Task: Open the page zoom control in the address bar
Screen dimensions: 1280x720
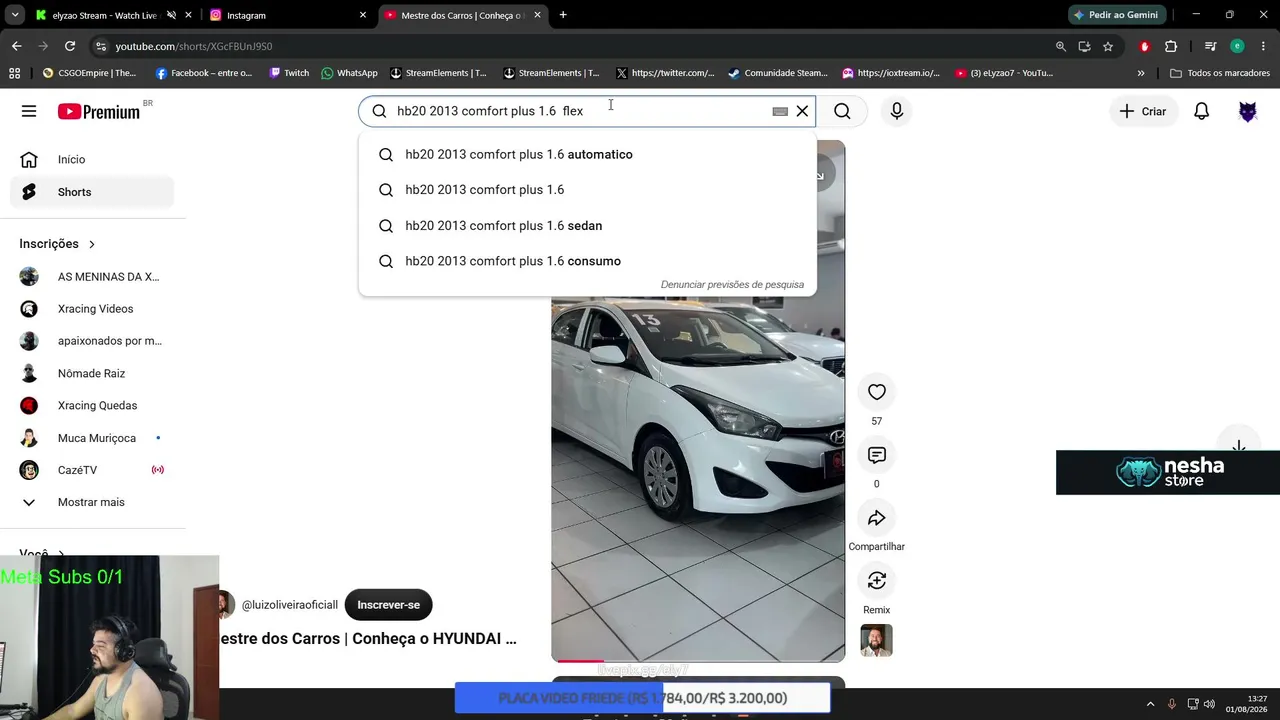Action: (1061, 46)
